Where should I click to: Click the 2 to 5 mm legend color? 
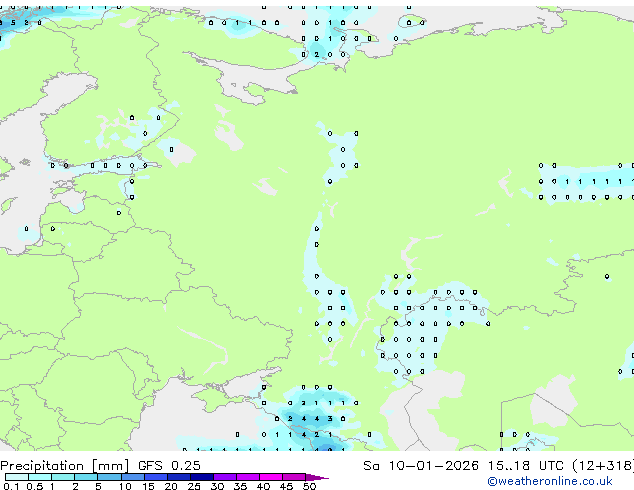(86, 477)
